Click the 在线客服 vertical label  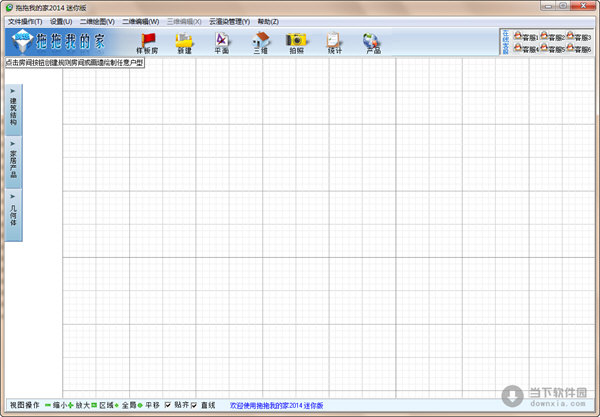click(x=505, y=42)
